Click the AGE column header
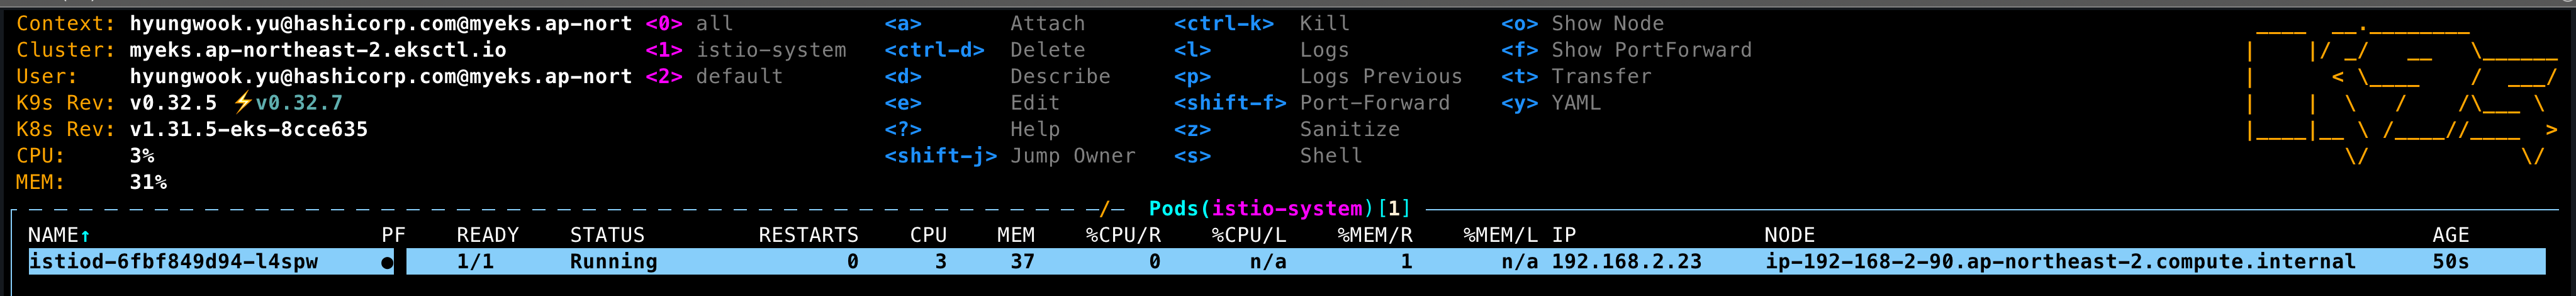 point(2451,235)
